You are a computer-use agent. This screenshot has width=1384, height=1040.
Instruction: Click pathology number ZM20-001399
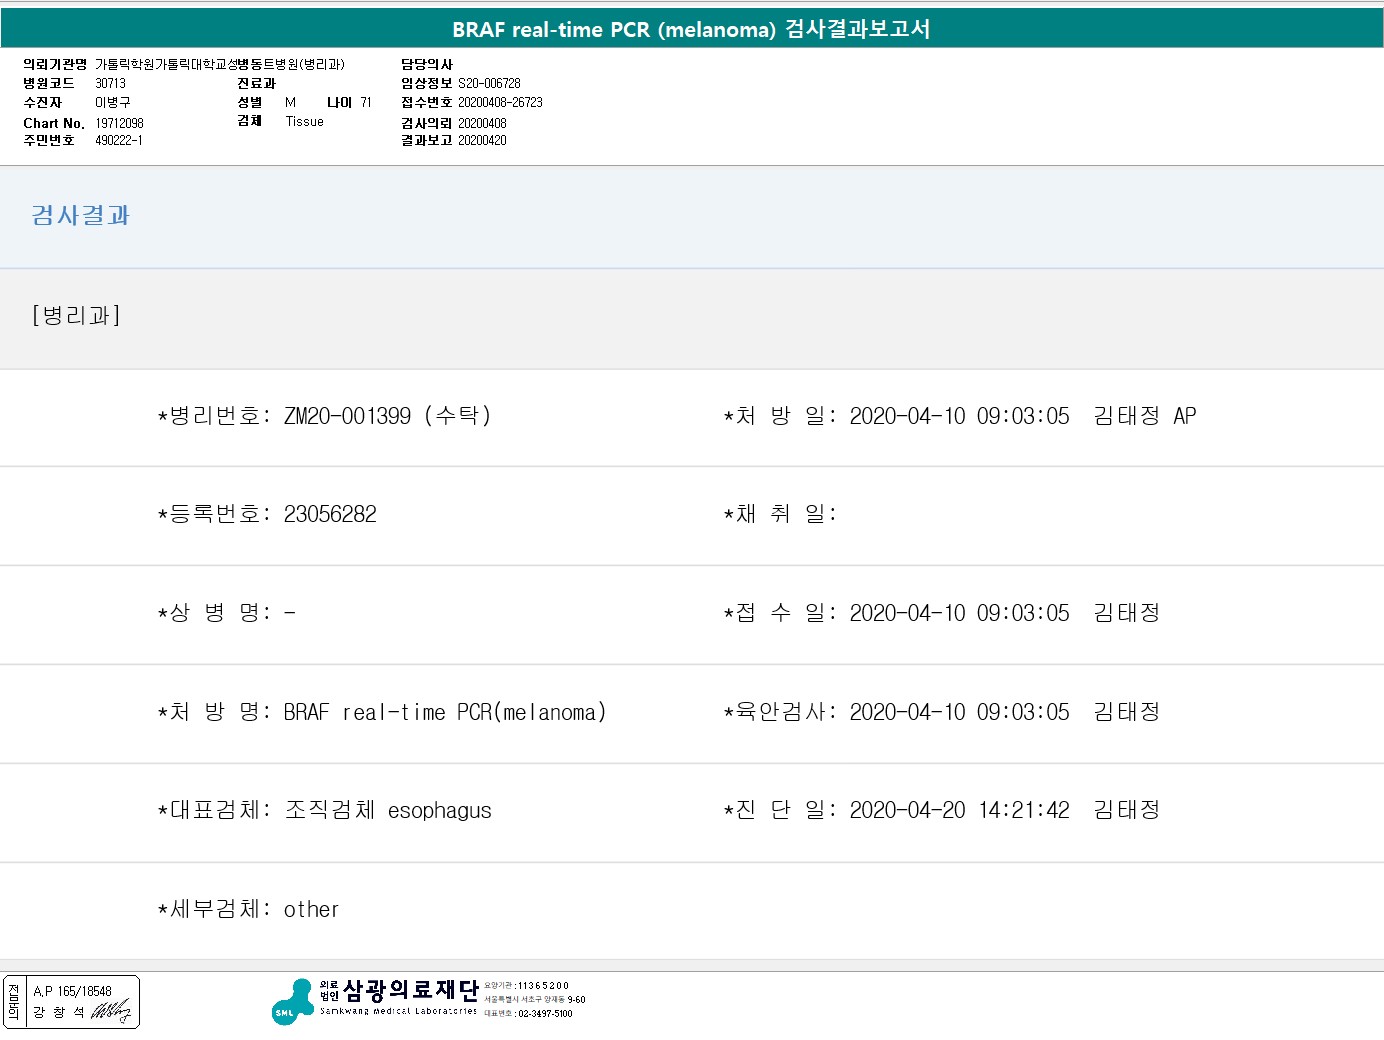[x=347, y=416]
